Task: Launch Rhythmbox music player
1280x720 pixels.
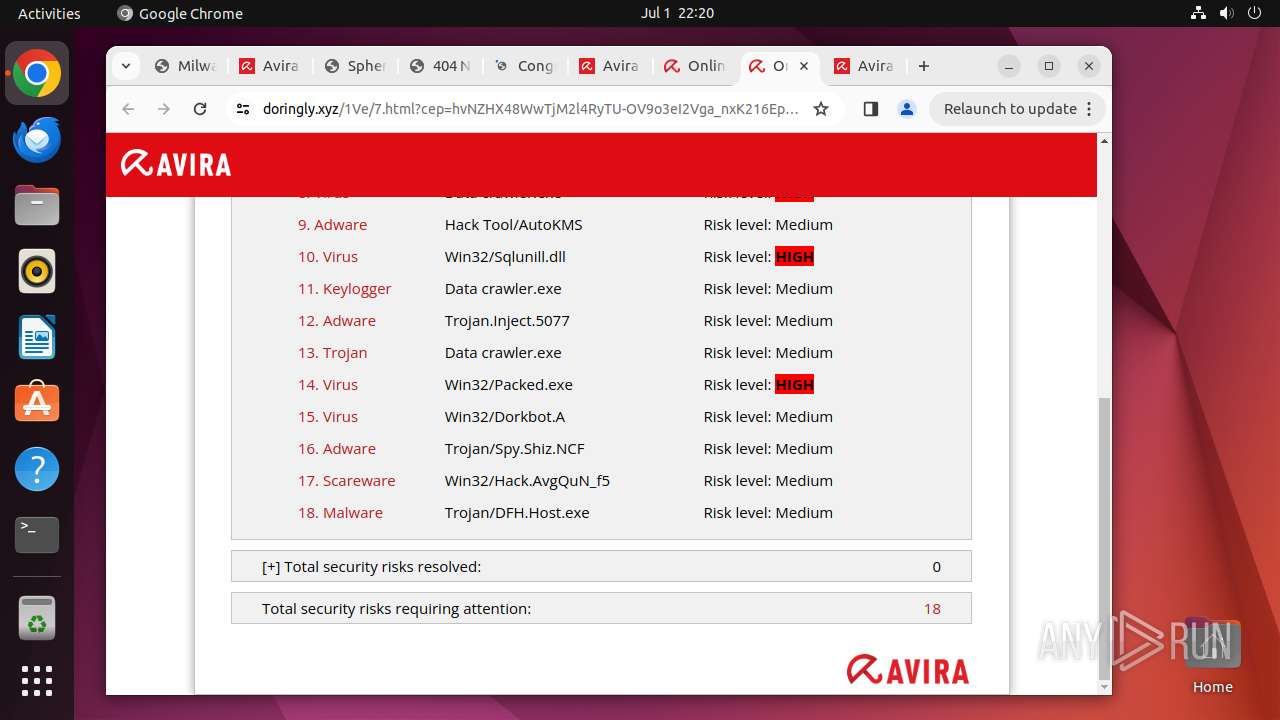Action: 37,271
